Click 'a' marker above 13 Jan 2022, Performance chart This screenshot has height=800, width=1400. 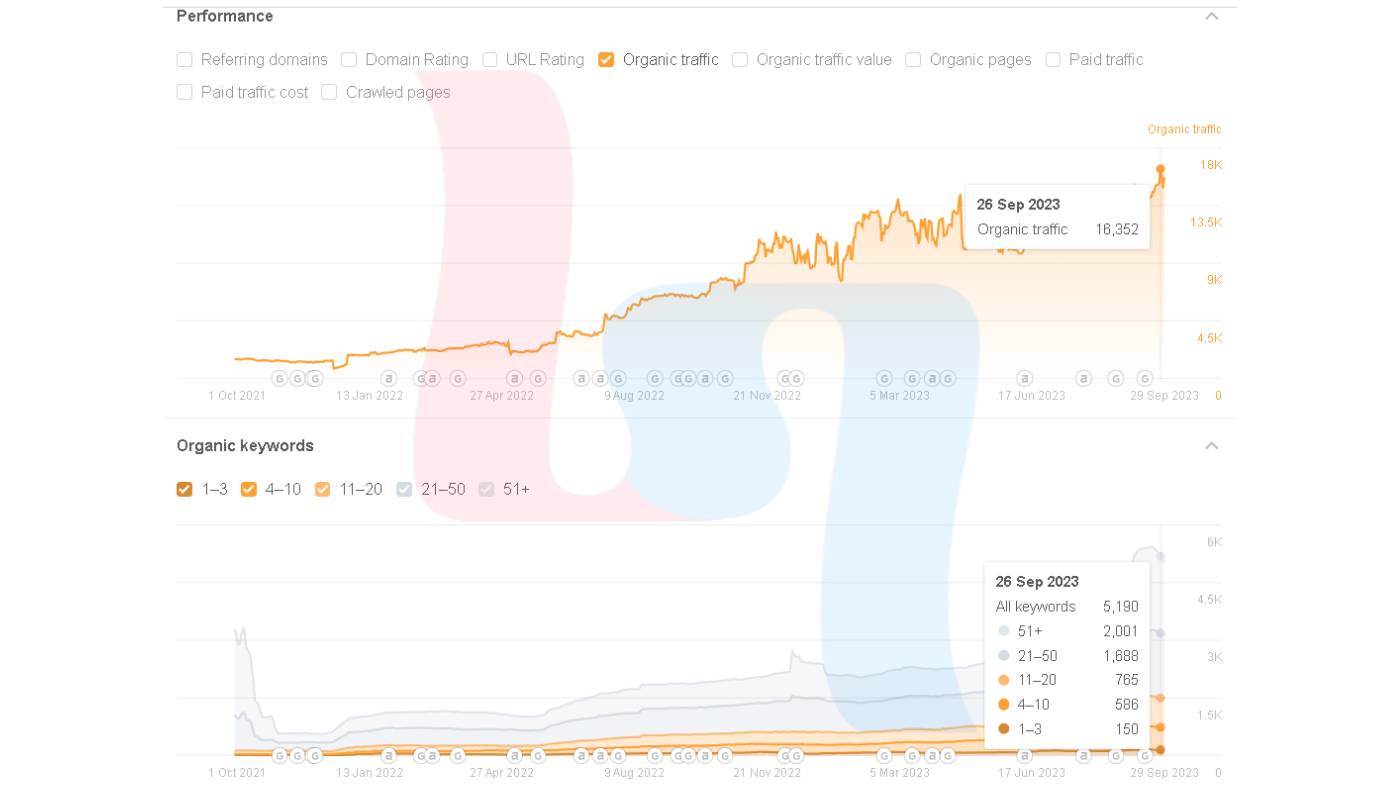coord(389,378)
